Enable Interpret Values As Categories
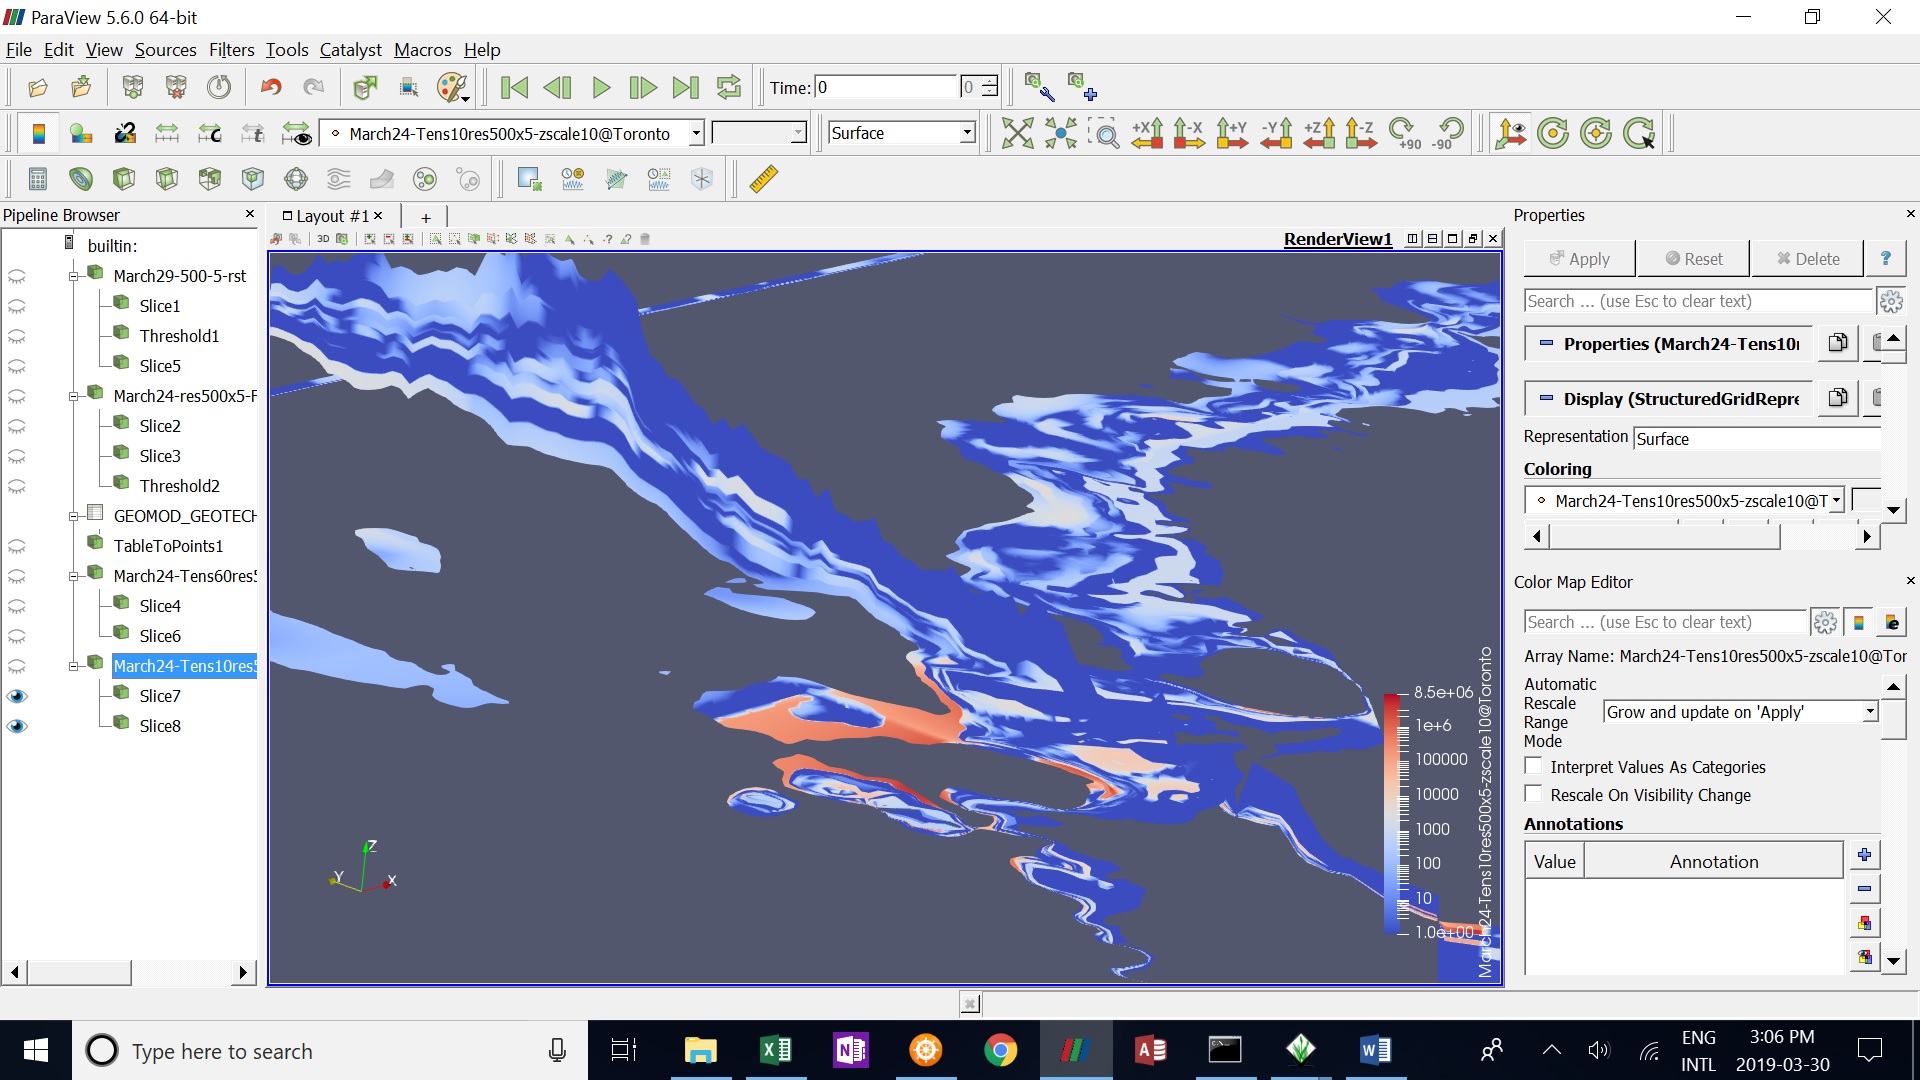This screenshot has height=1080, width=1920. point(1533,766)
